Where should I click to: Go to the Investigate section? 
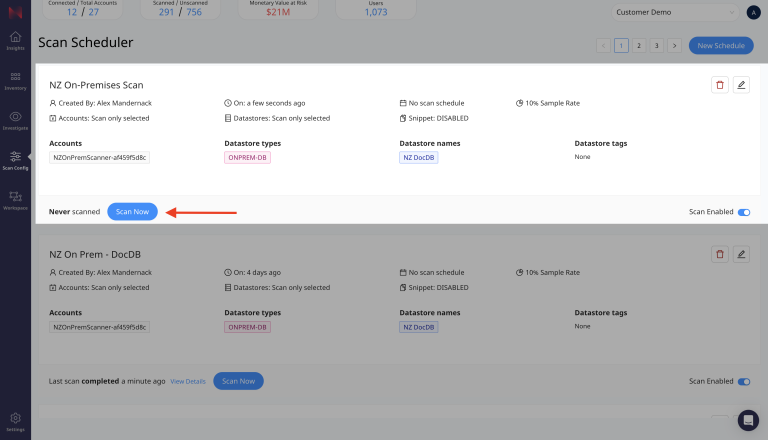(x=15, y=120)
